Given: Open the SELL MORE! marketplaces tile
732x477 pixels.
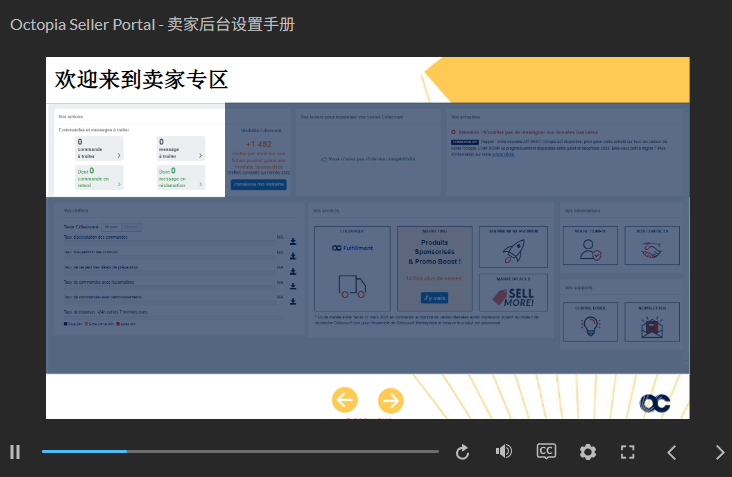Looking at the screenshot, I should click(x=514, y=294).
